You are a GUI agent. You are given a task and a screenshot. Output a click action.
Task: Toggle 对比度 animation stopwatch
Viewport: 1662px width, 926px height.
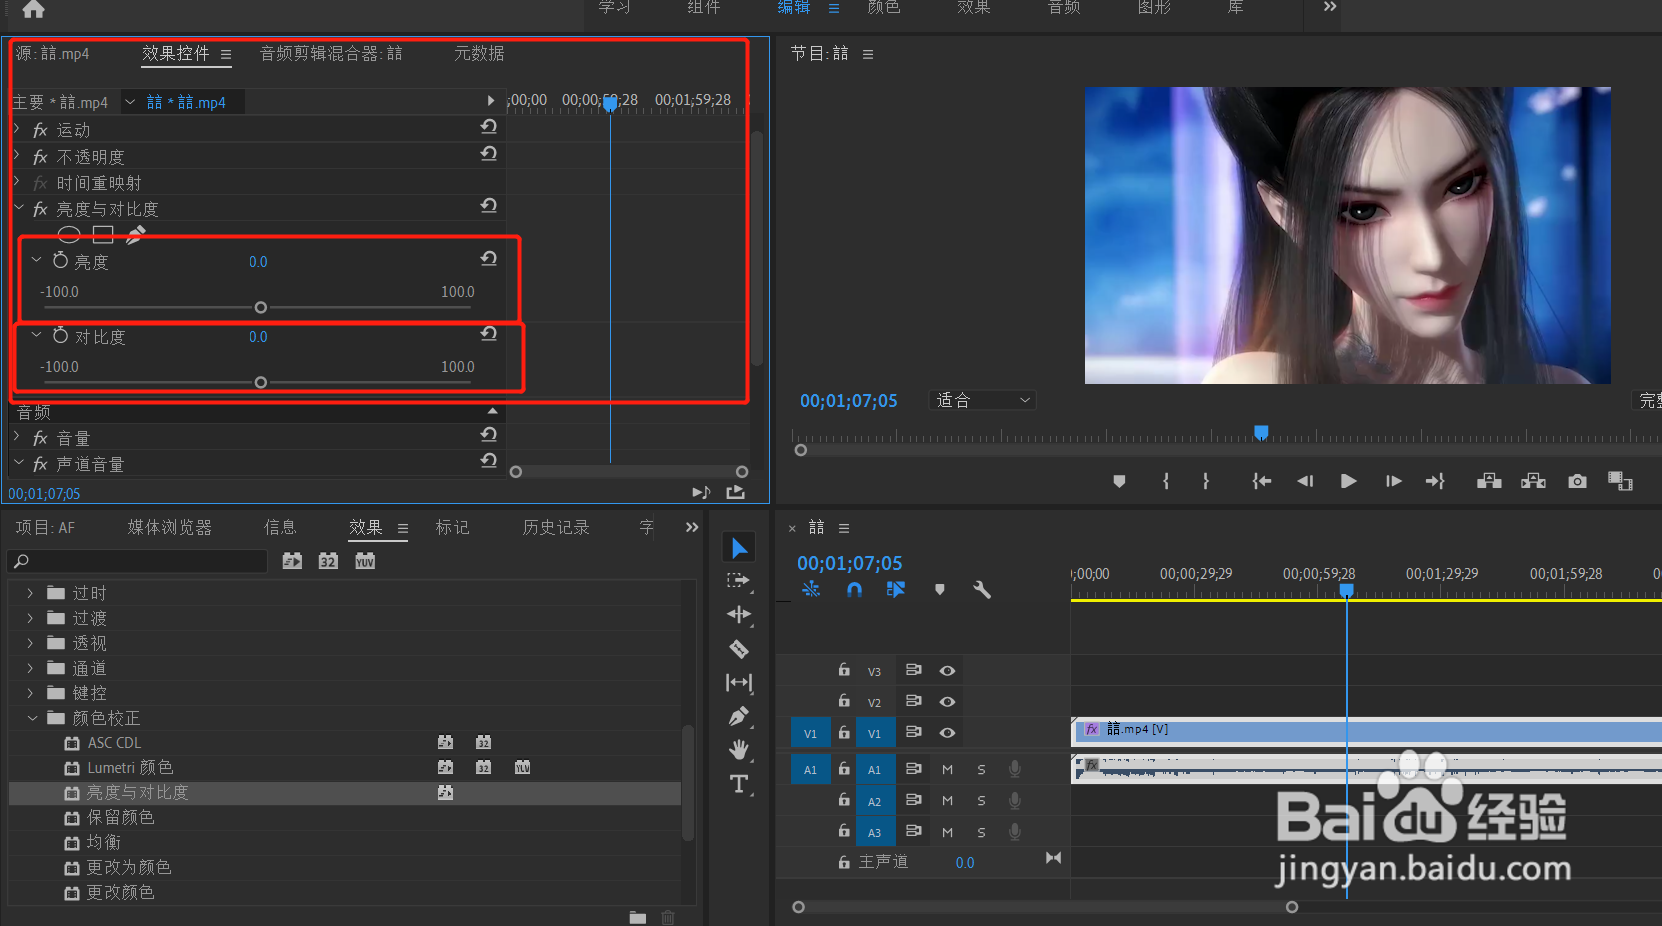61,335
